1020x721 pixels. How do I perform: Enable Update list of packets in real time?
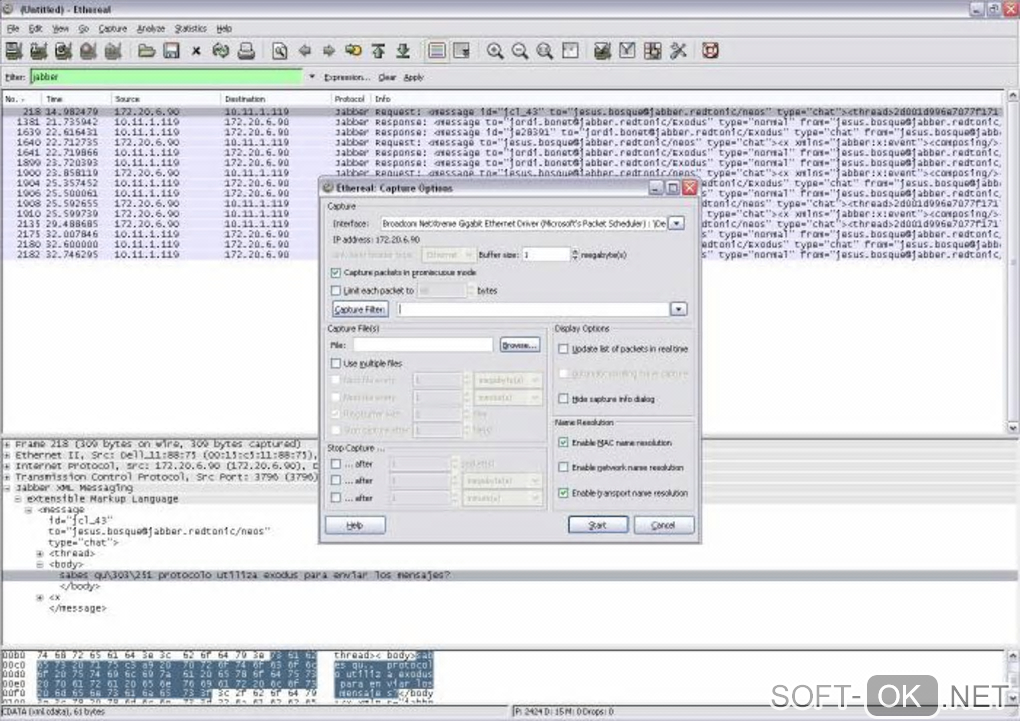(563, 349)
